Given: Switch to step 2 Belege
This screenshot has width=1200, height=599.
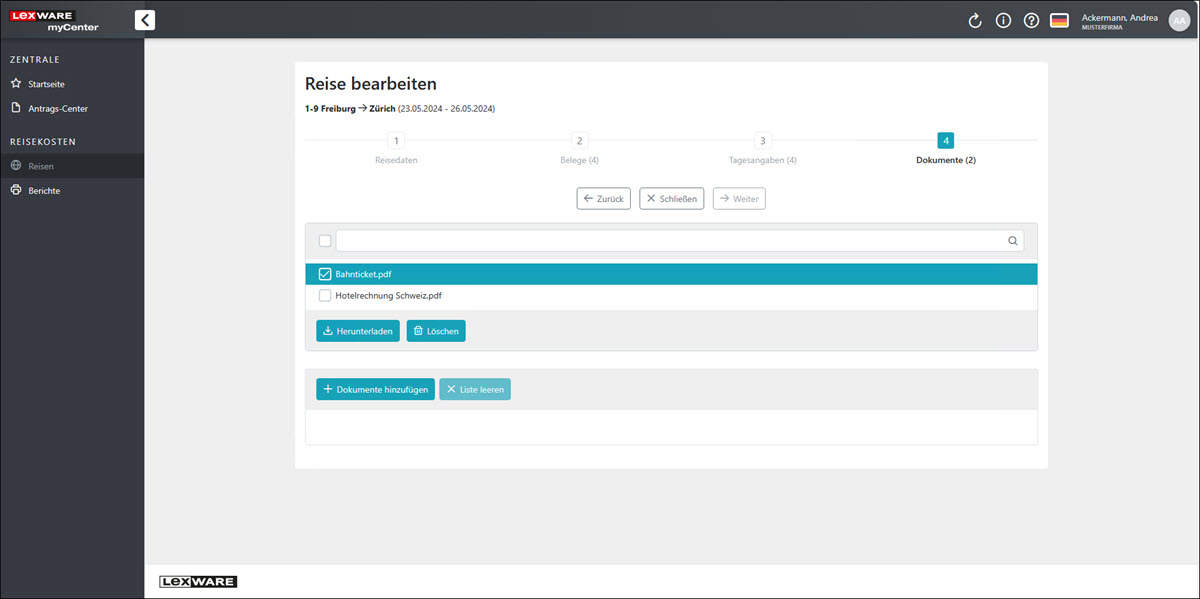Looking at the screenshot, I should click(x=579, y=142).
